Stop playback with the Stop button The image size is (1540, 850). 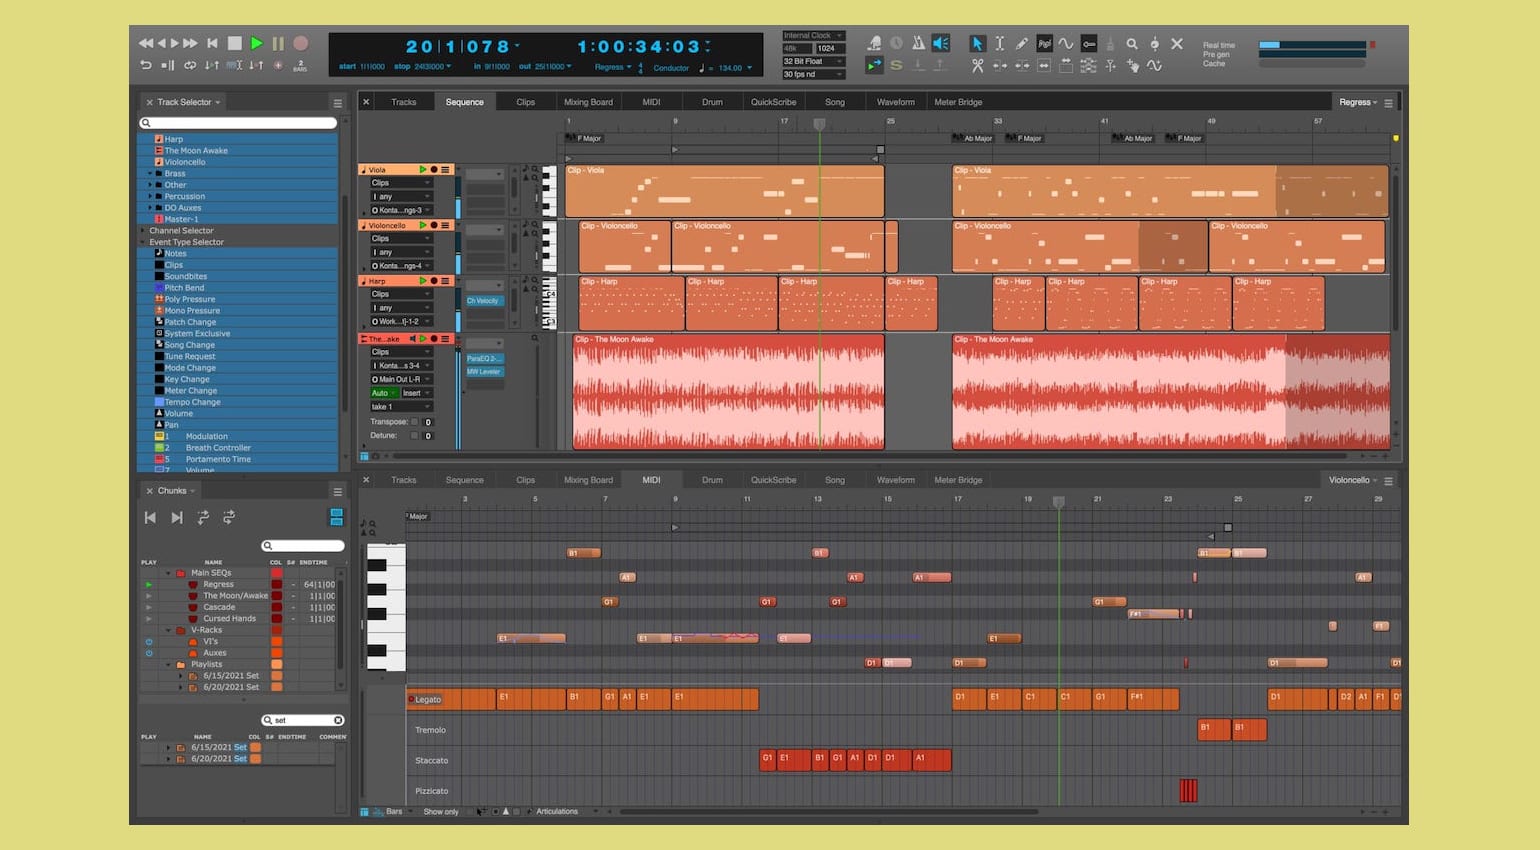pyautogui.click(x=235, y=43)
